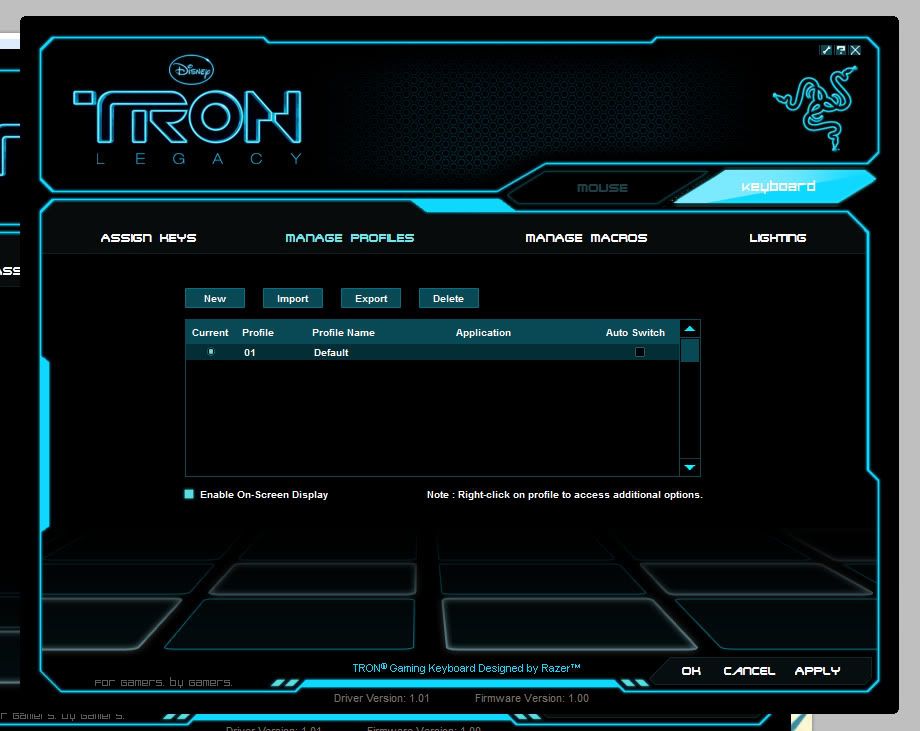920x731 pixels.
Task: Open the help question mark icon
Action: [841, 50]
